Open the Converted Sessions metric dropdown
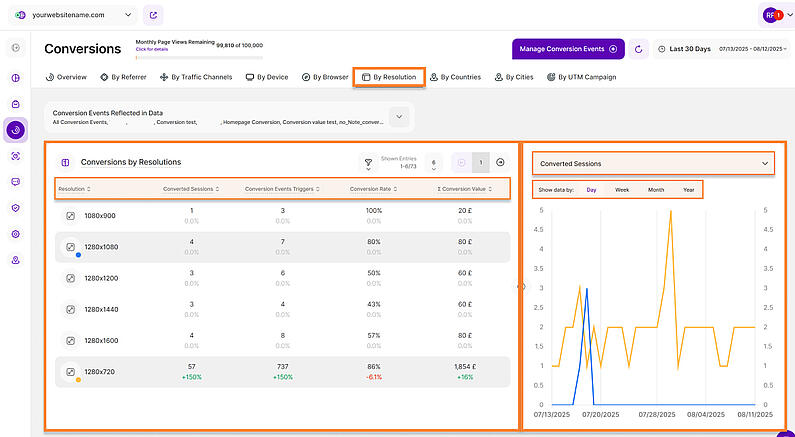Screen dimensions: 795x437 click(653, 164)
